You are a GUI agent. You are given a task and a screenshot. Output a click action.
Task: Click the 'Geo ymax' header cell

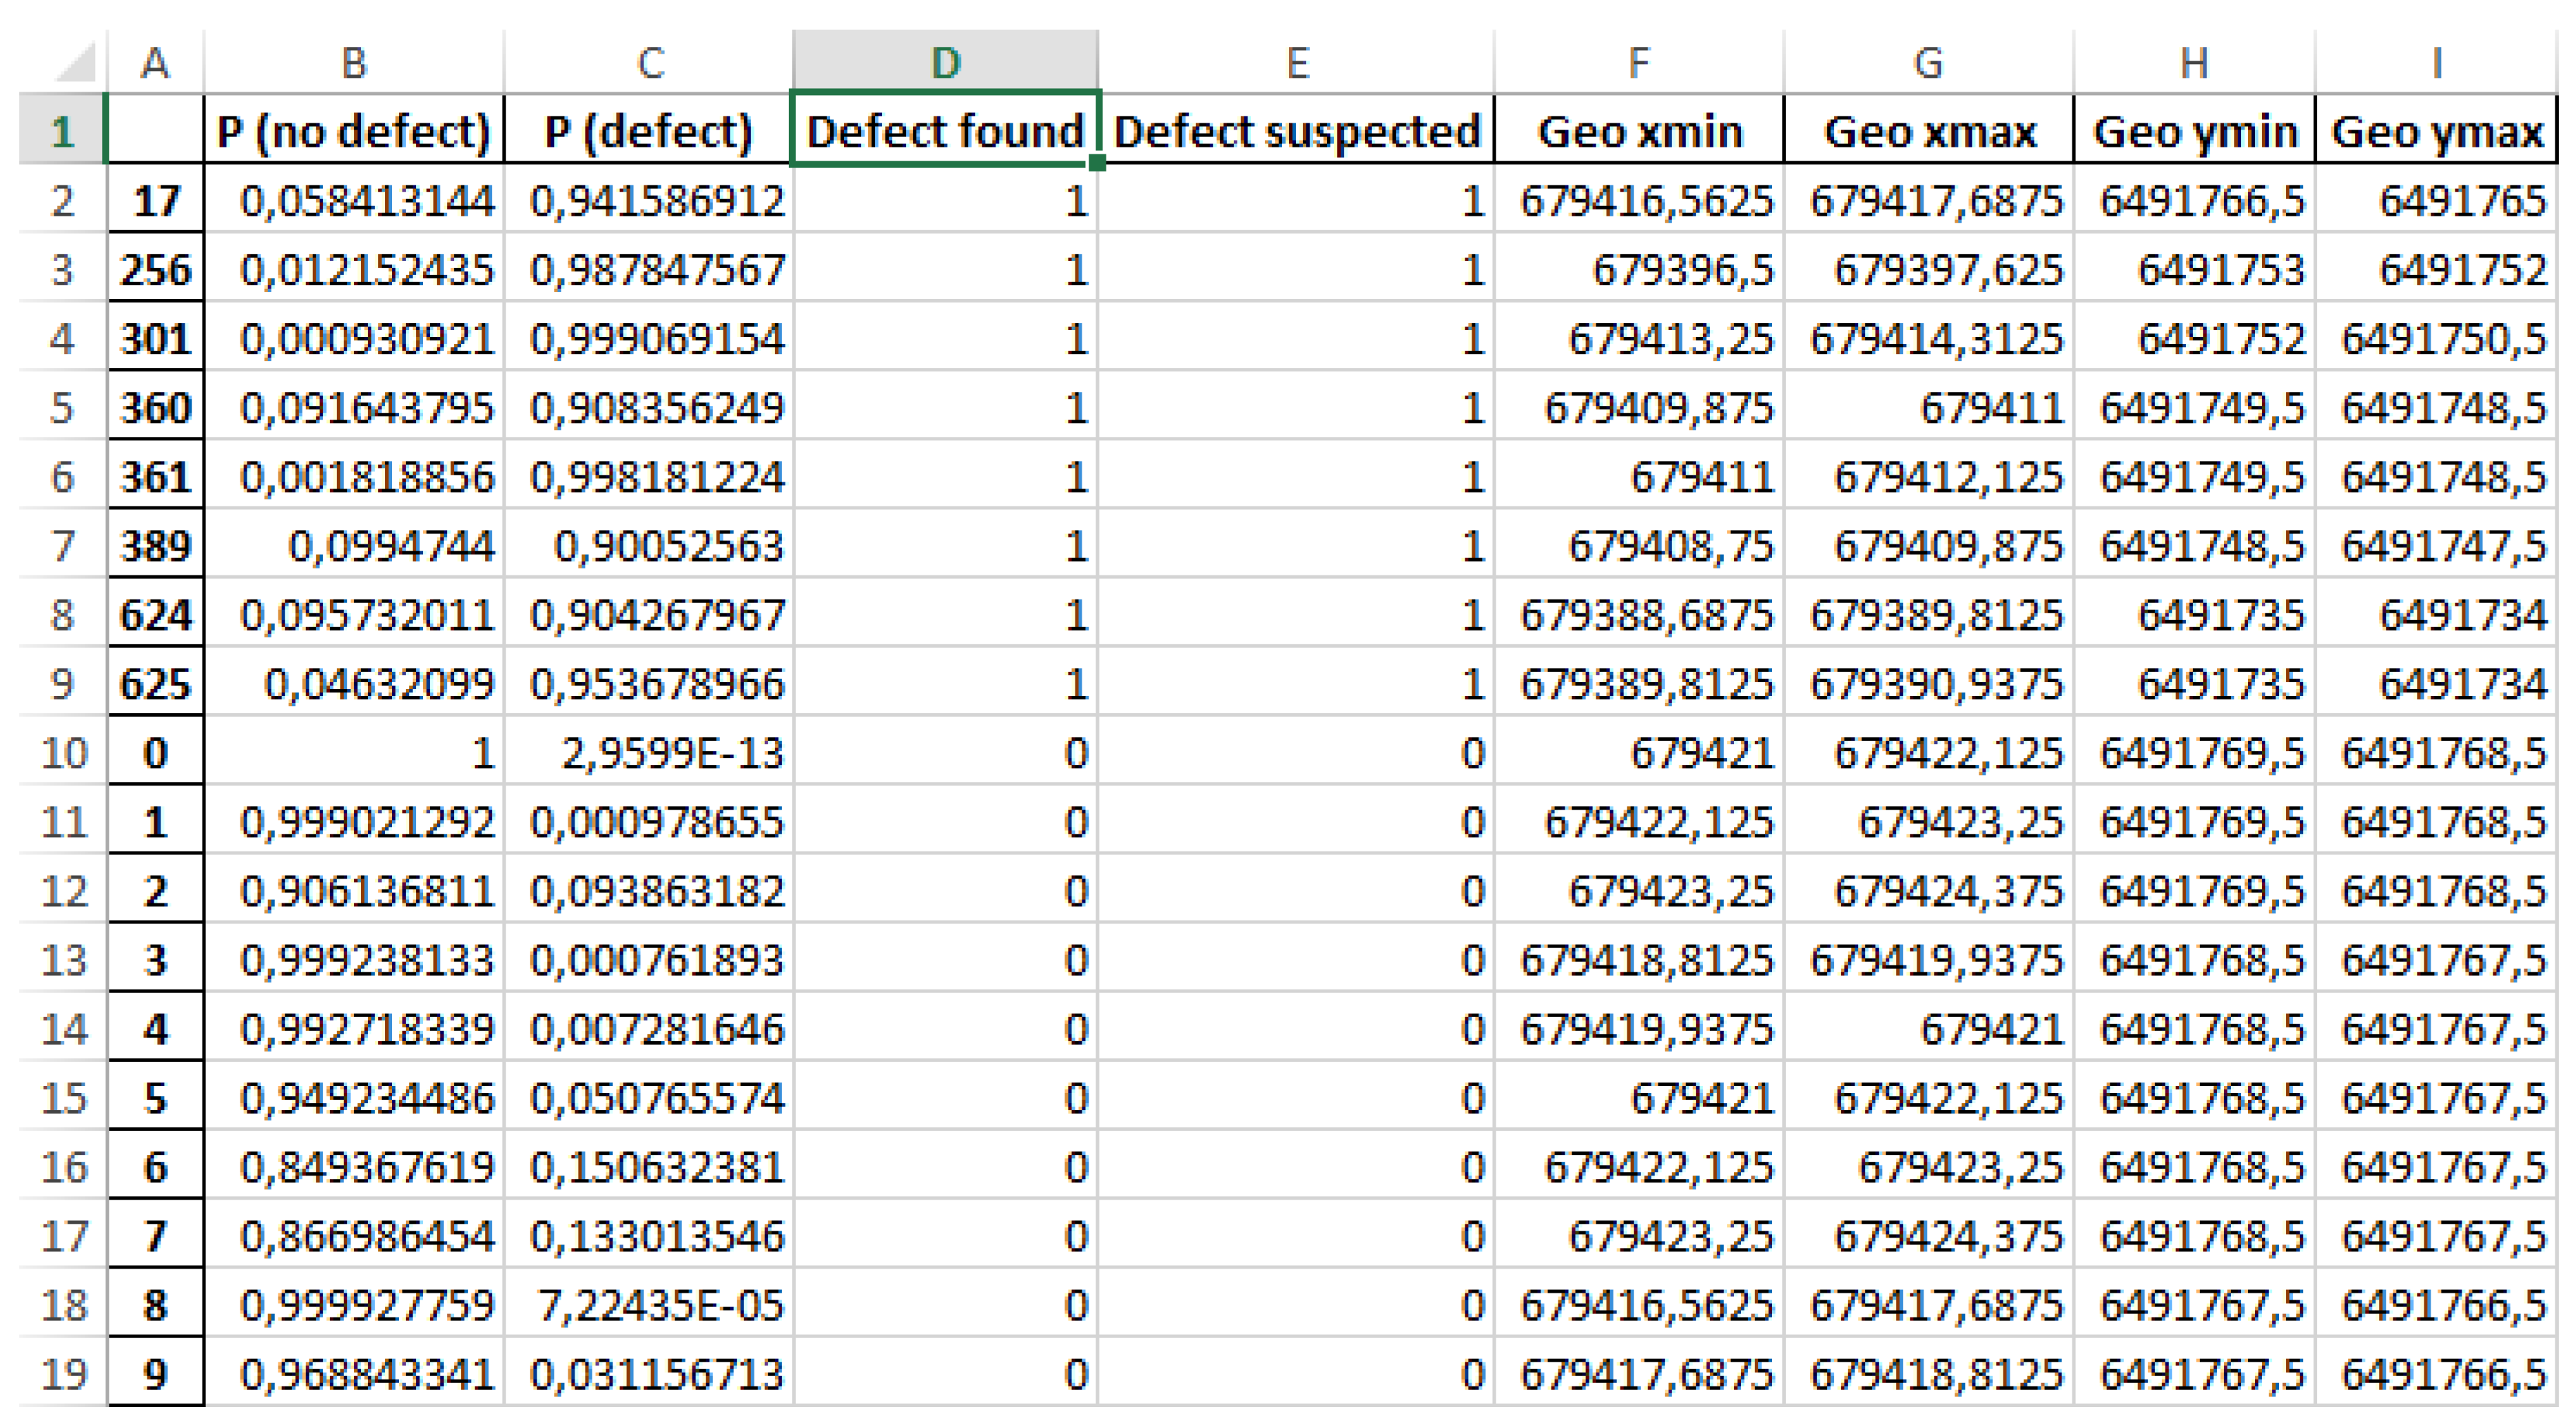tap(2436, 131)
